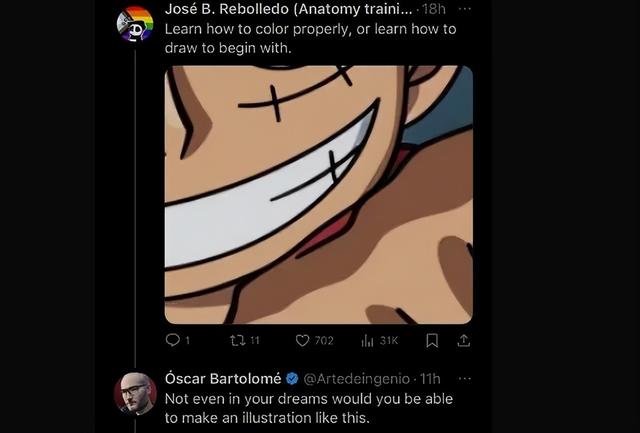Image resolution: width=640 pixels, height=433 pixels.
Task: Click the retweet icon with 11 reposts
Action: (x=237, y=340)
